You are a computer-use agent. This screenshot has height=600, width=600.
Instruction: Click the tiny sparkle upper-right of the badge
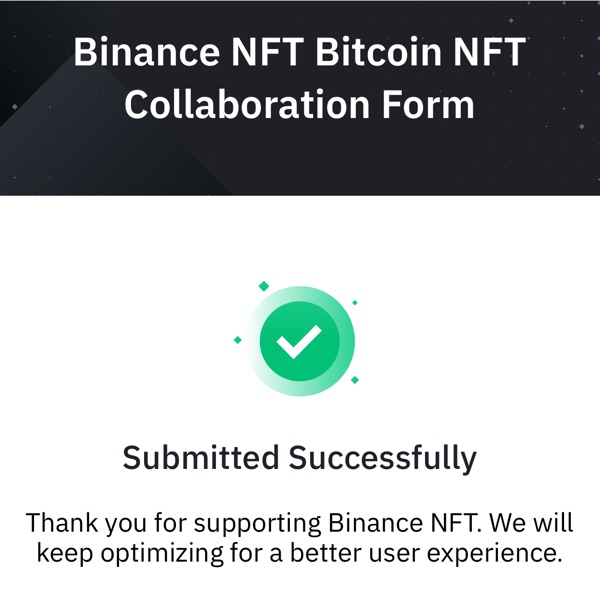pos(355,302)
